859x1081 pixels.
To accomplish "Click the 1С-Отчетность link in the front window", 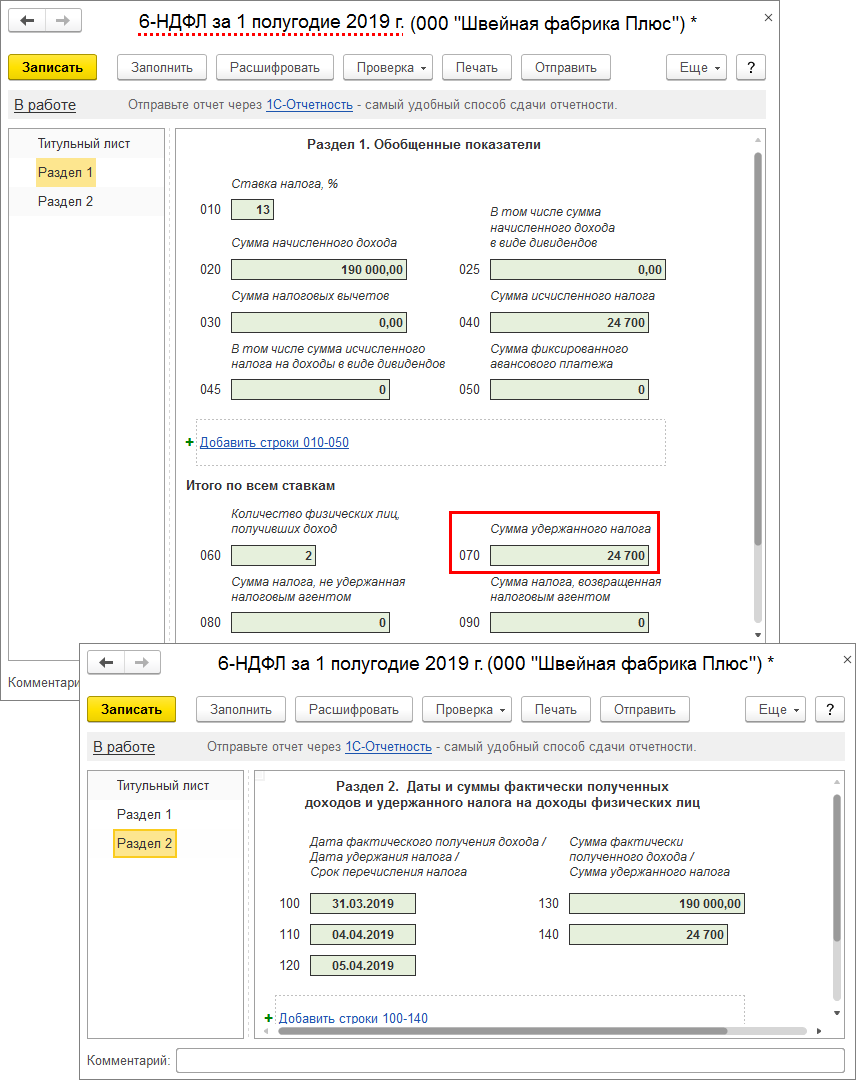I will pos(388,747).
